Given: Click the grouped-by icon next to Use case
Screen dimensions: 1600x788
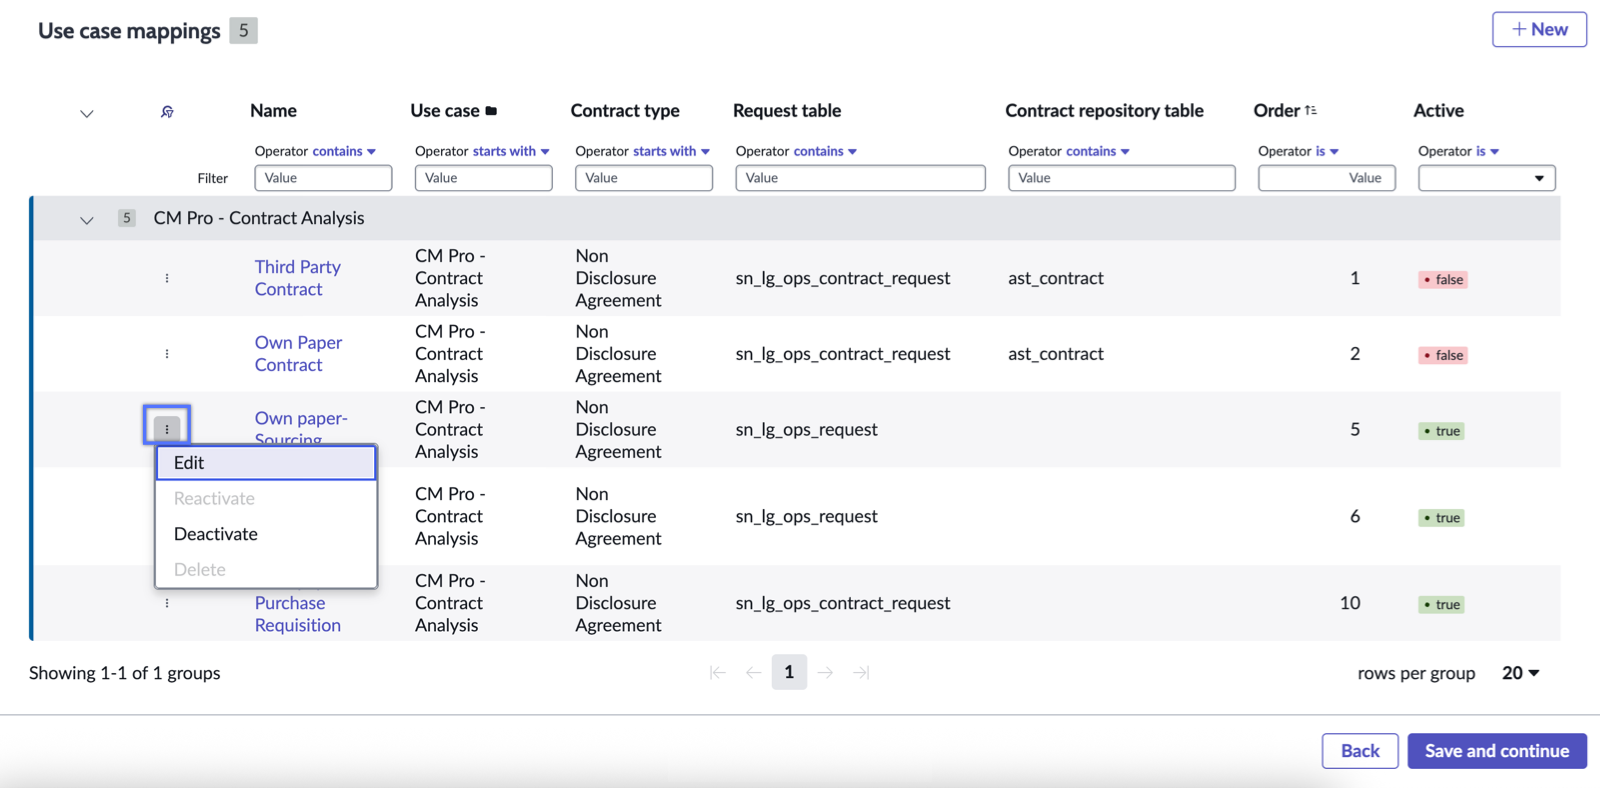Looking at the screenshot, I should click(491, 111).
